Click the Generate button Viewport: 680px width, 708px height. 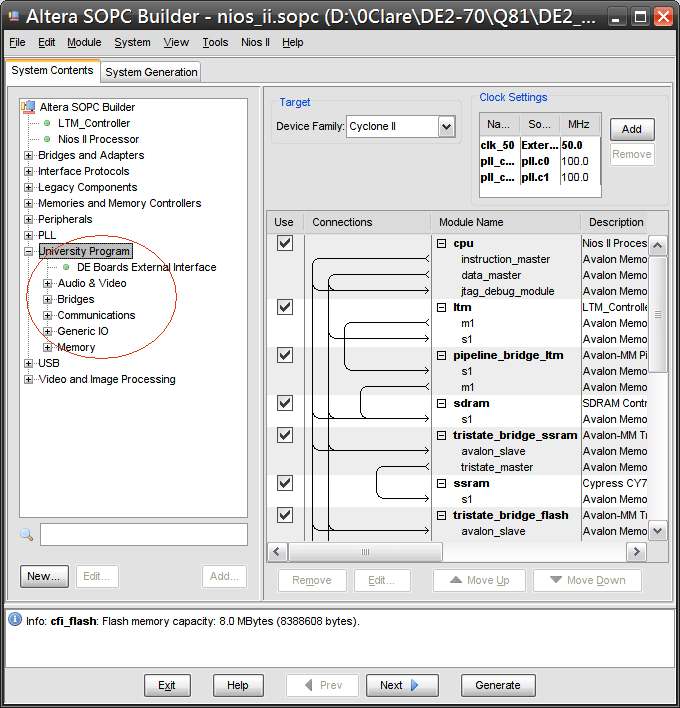[498, 685]
